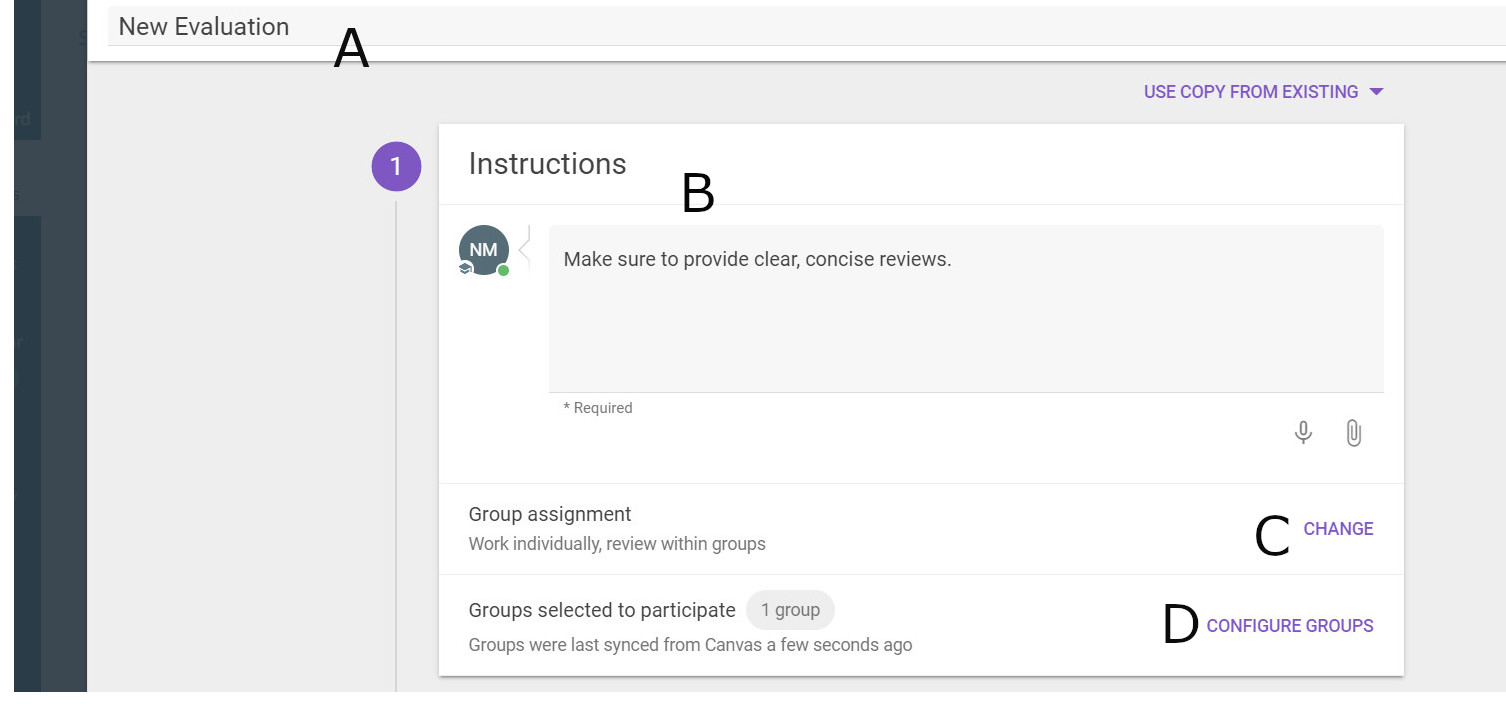Click the NM user avatar
1506x725 pixels.
[483, 250]
